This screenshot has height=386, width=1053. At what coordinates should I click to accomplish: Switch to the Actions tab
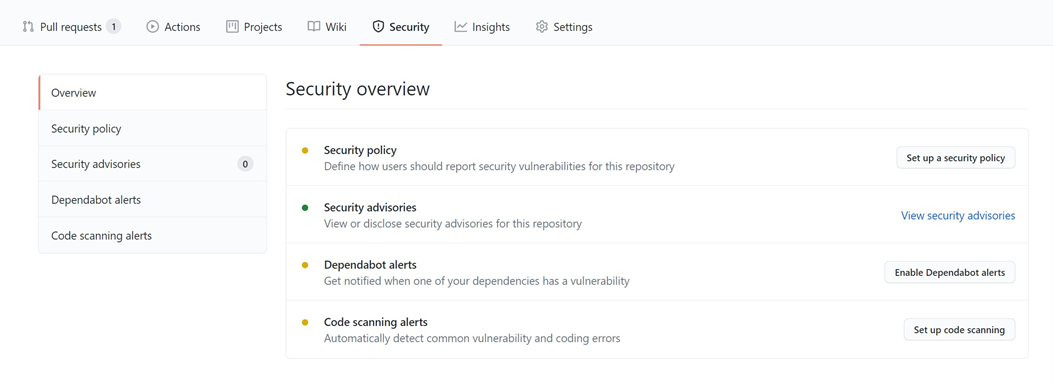pyautogui.click(x=173, y=27)
